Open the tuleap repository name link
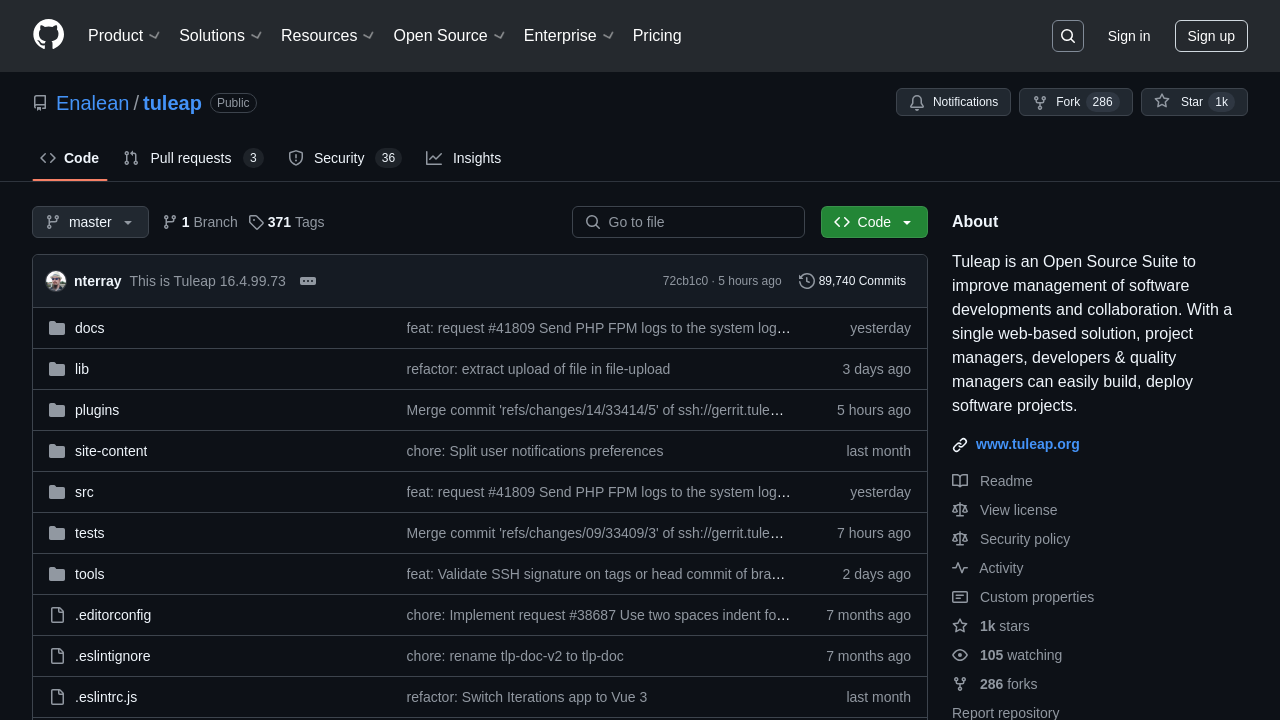The width and height of the screenshot is (1280, 720). pos(172,103)
